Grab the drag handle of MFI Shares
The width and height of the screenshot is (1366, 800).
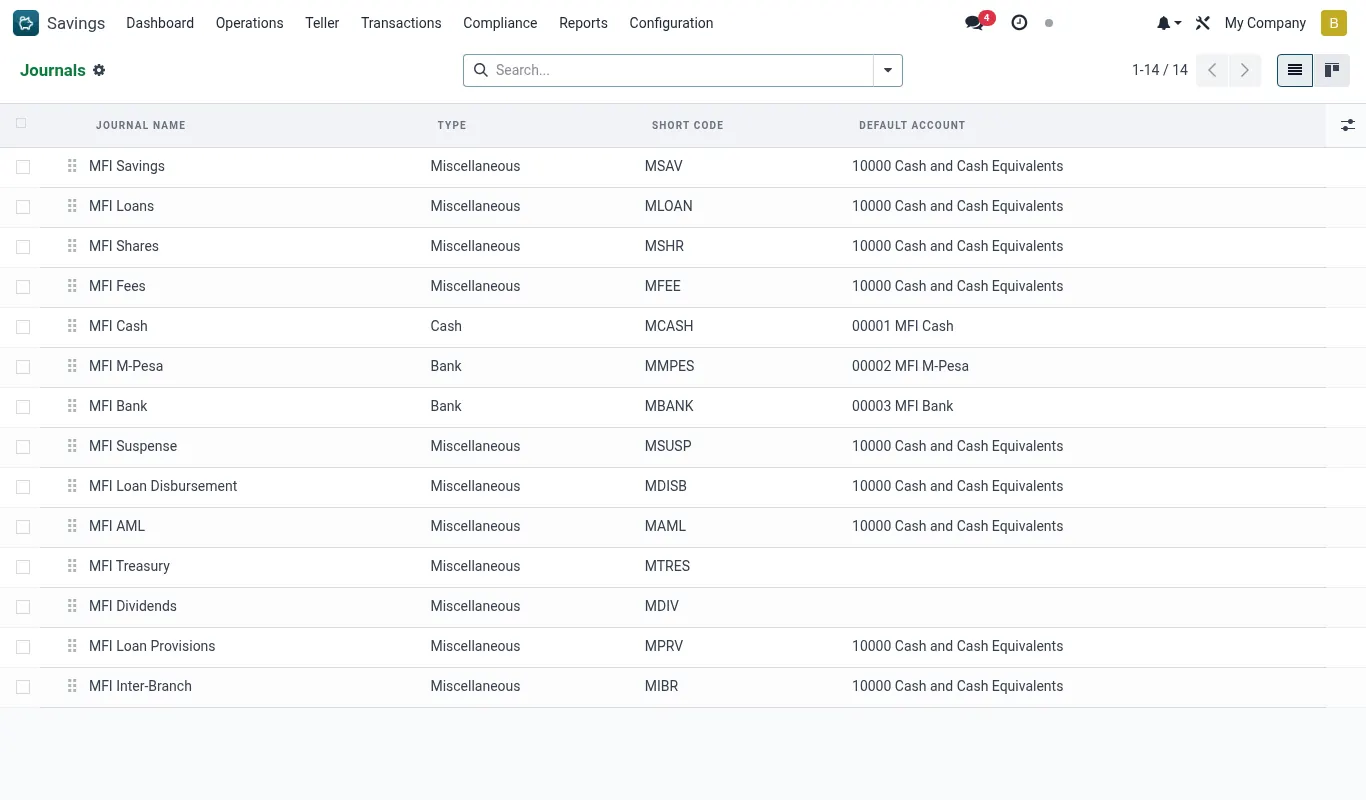point(72,246)
